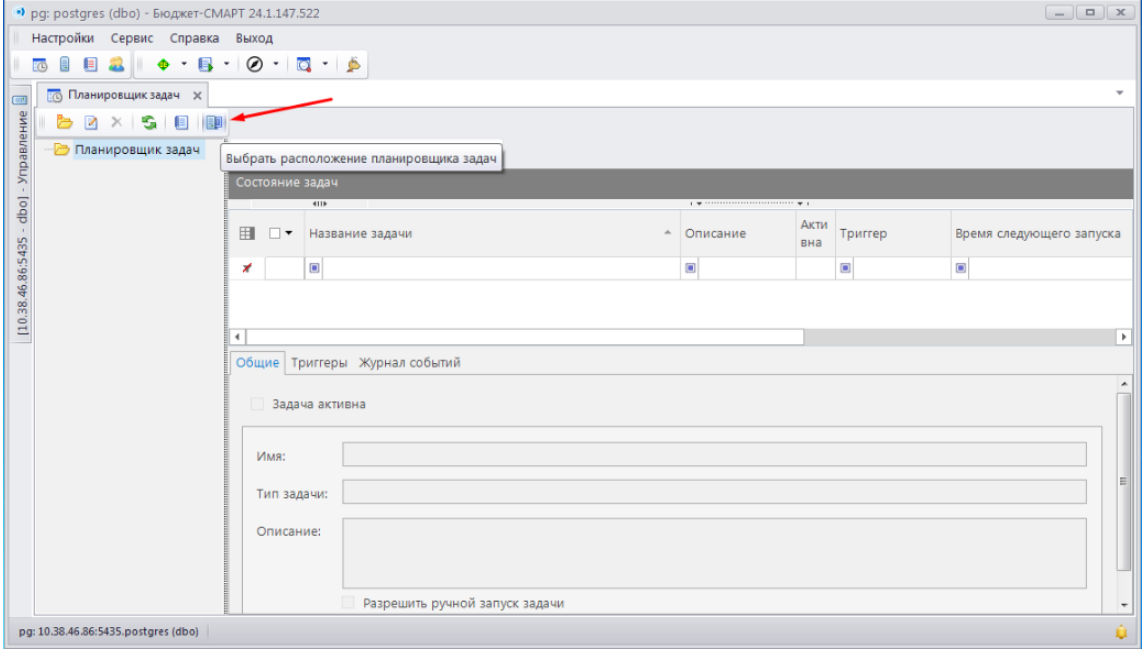The width and height of the screenshot is (1144, 650).
Task: Open the Справка menu
Action: 194,38
